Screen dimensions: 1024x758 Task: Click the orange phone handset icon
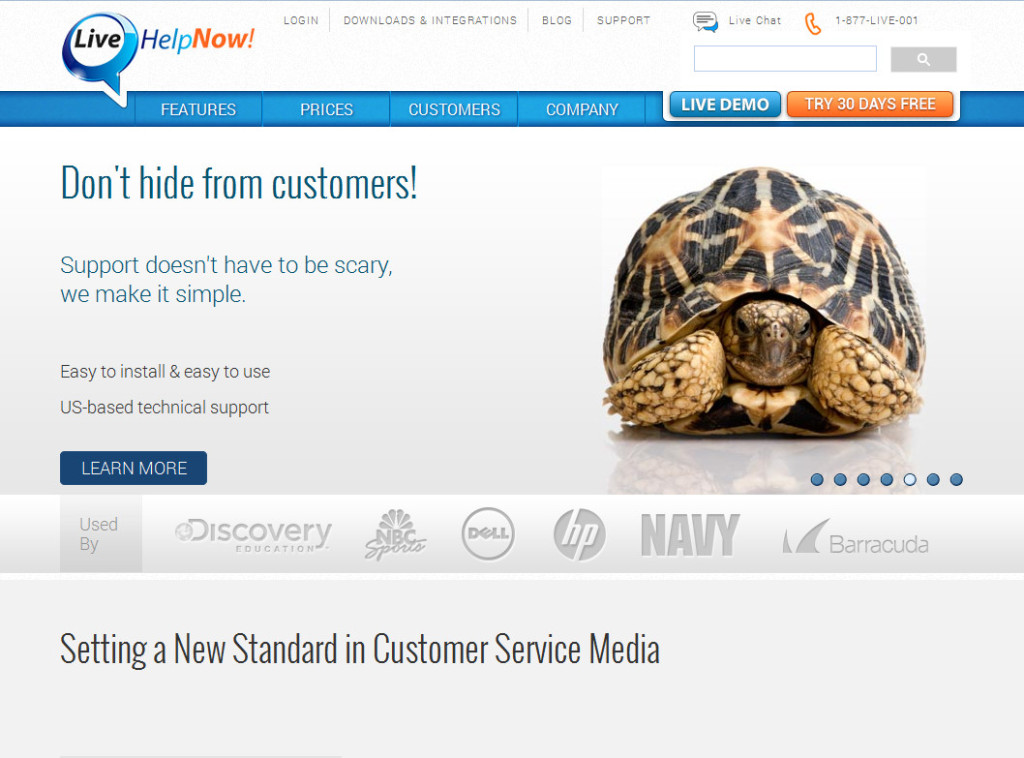coord(812,24)
